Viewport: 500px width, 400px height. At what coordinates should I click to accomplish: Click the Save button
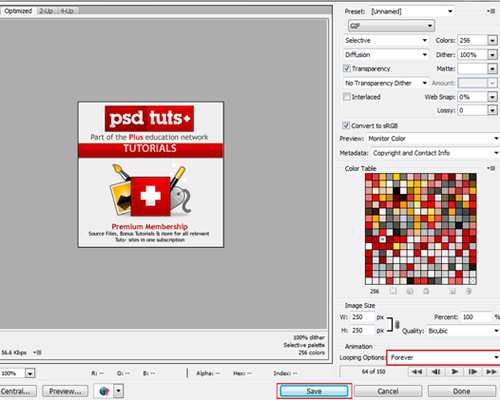[314, 391]
